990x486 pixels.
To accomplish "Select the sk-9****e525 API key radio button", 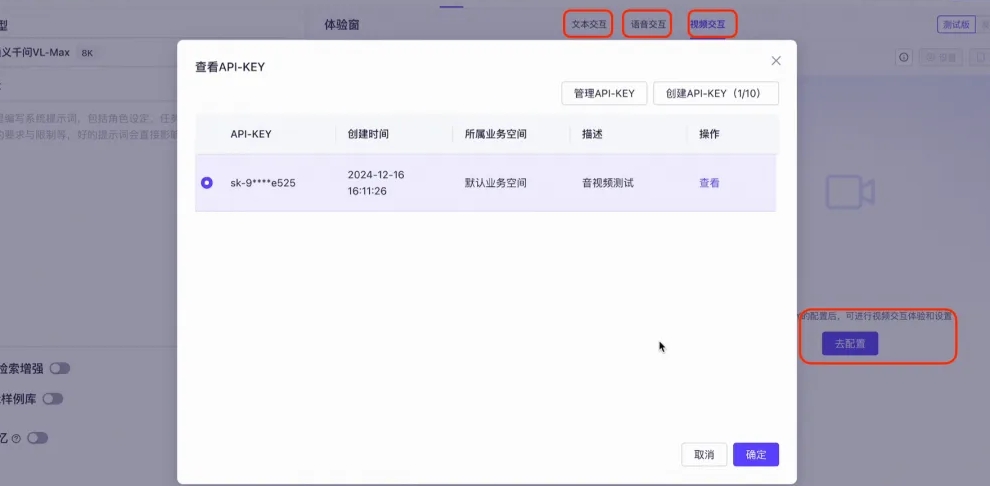I will (207, 183).
